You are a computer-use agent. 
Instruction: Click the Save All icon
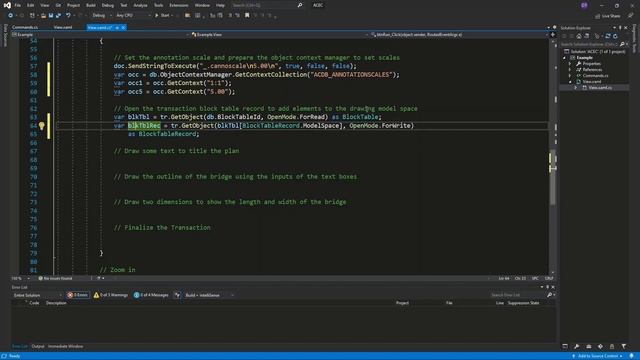click(58, 16)
